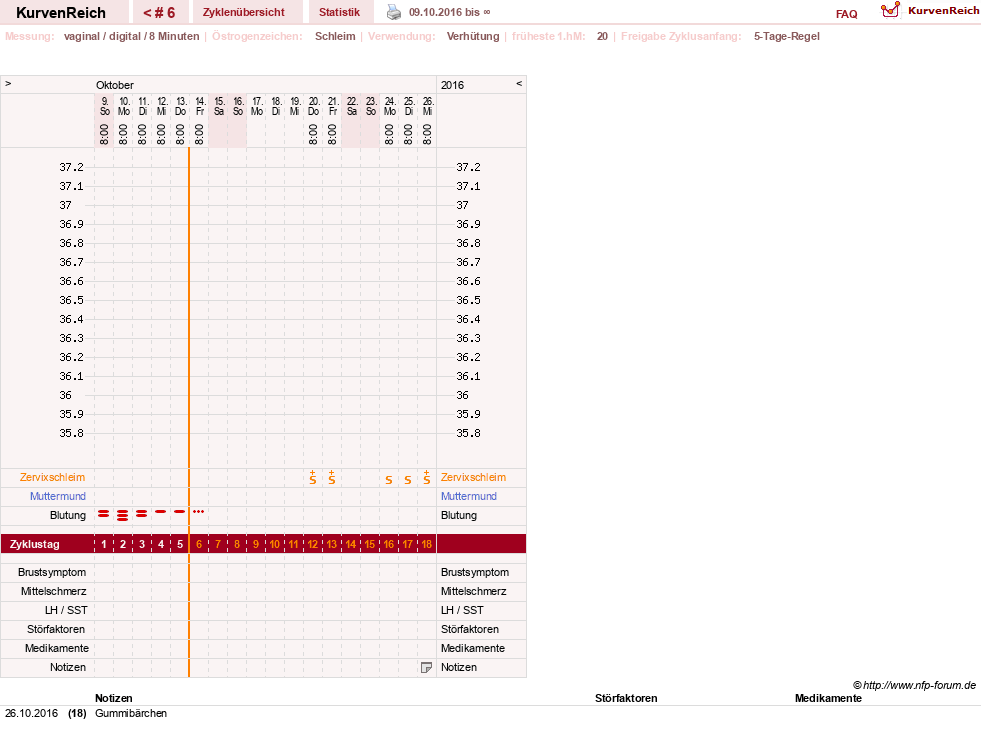
Task: Go to previous cycle via '< # 6'
Action: pyautogui.click(x=159, y=13)
